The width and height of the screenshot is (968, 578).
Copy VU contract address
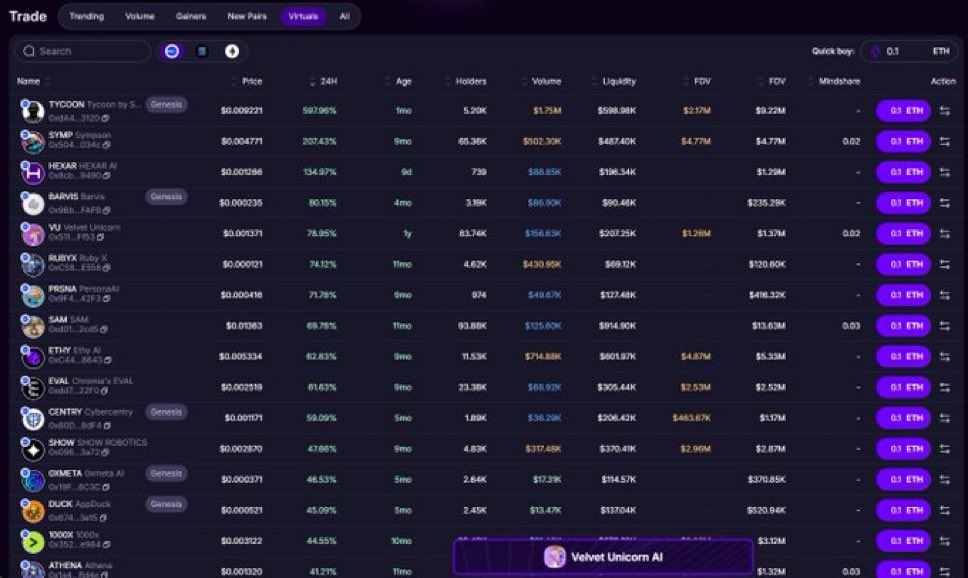pos(101,237)
